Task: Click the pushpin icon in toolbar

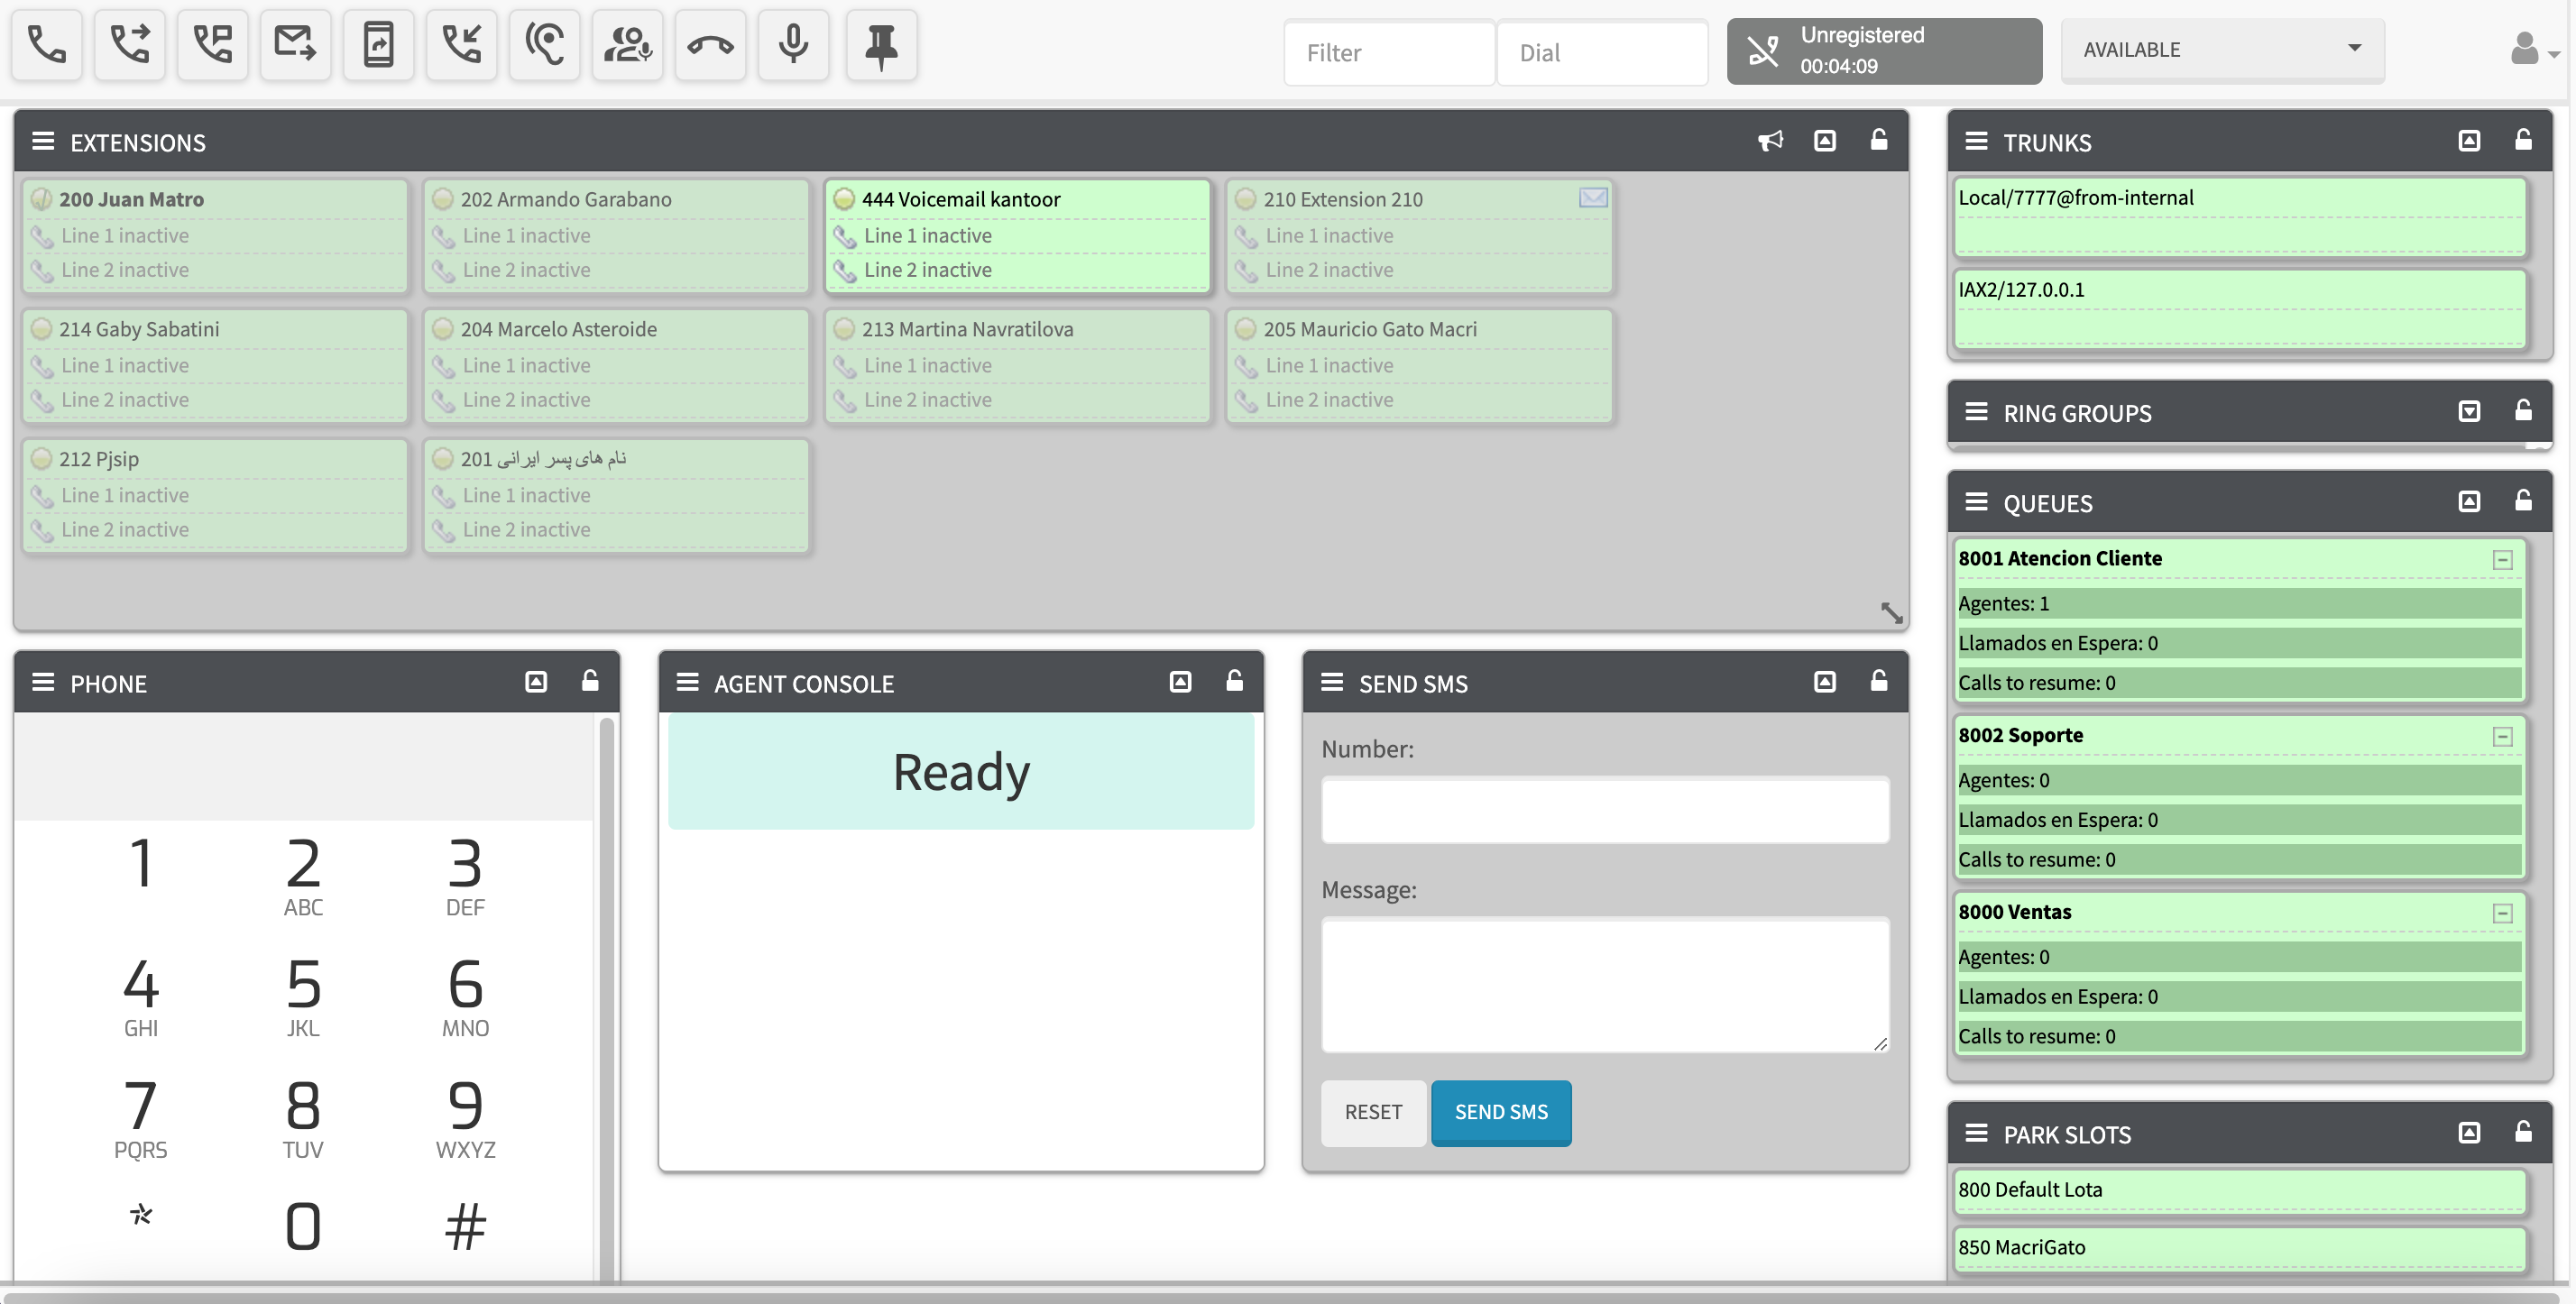Action: (881, 45)
